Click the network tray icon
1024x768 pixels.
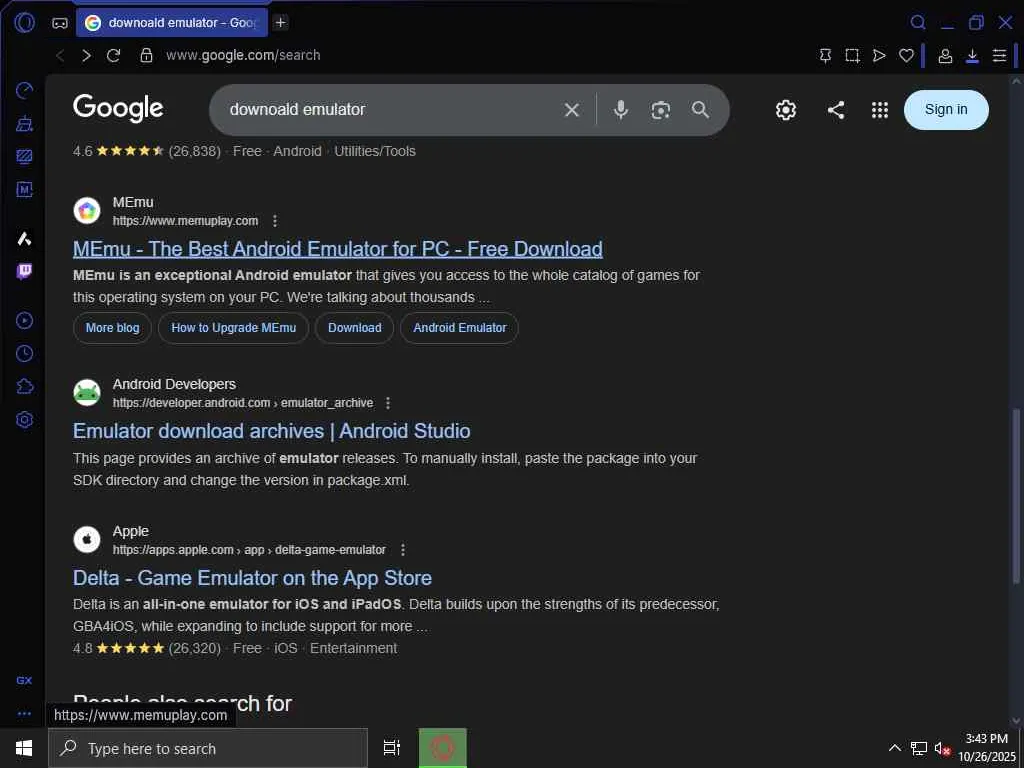(919, 748)
